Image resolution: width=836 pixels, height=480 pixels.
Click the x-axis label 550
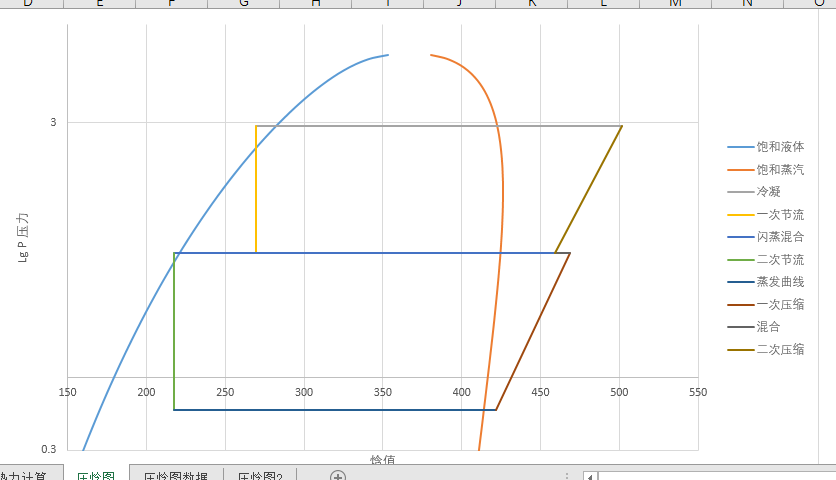coord(698,392)
